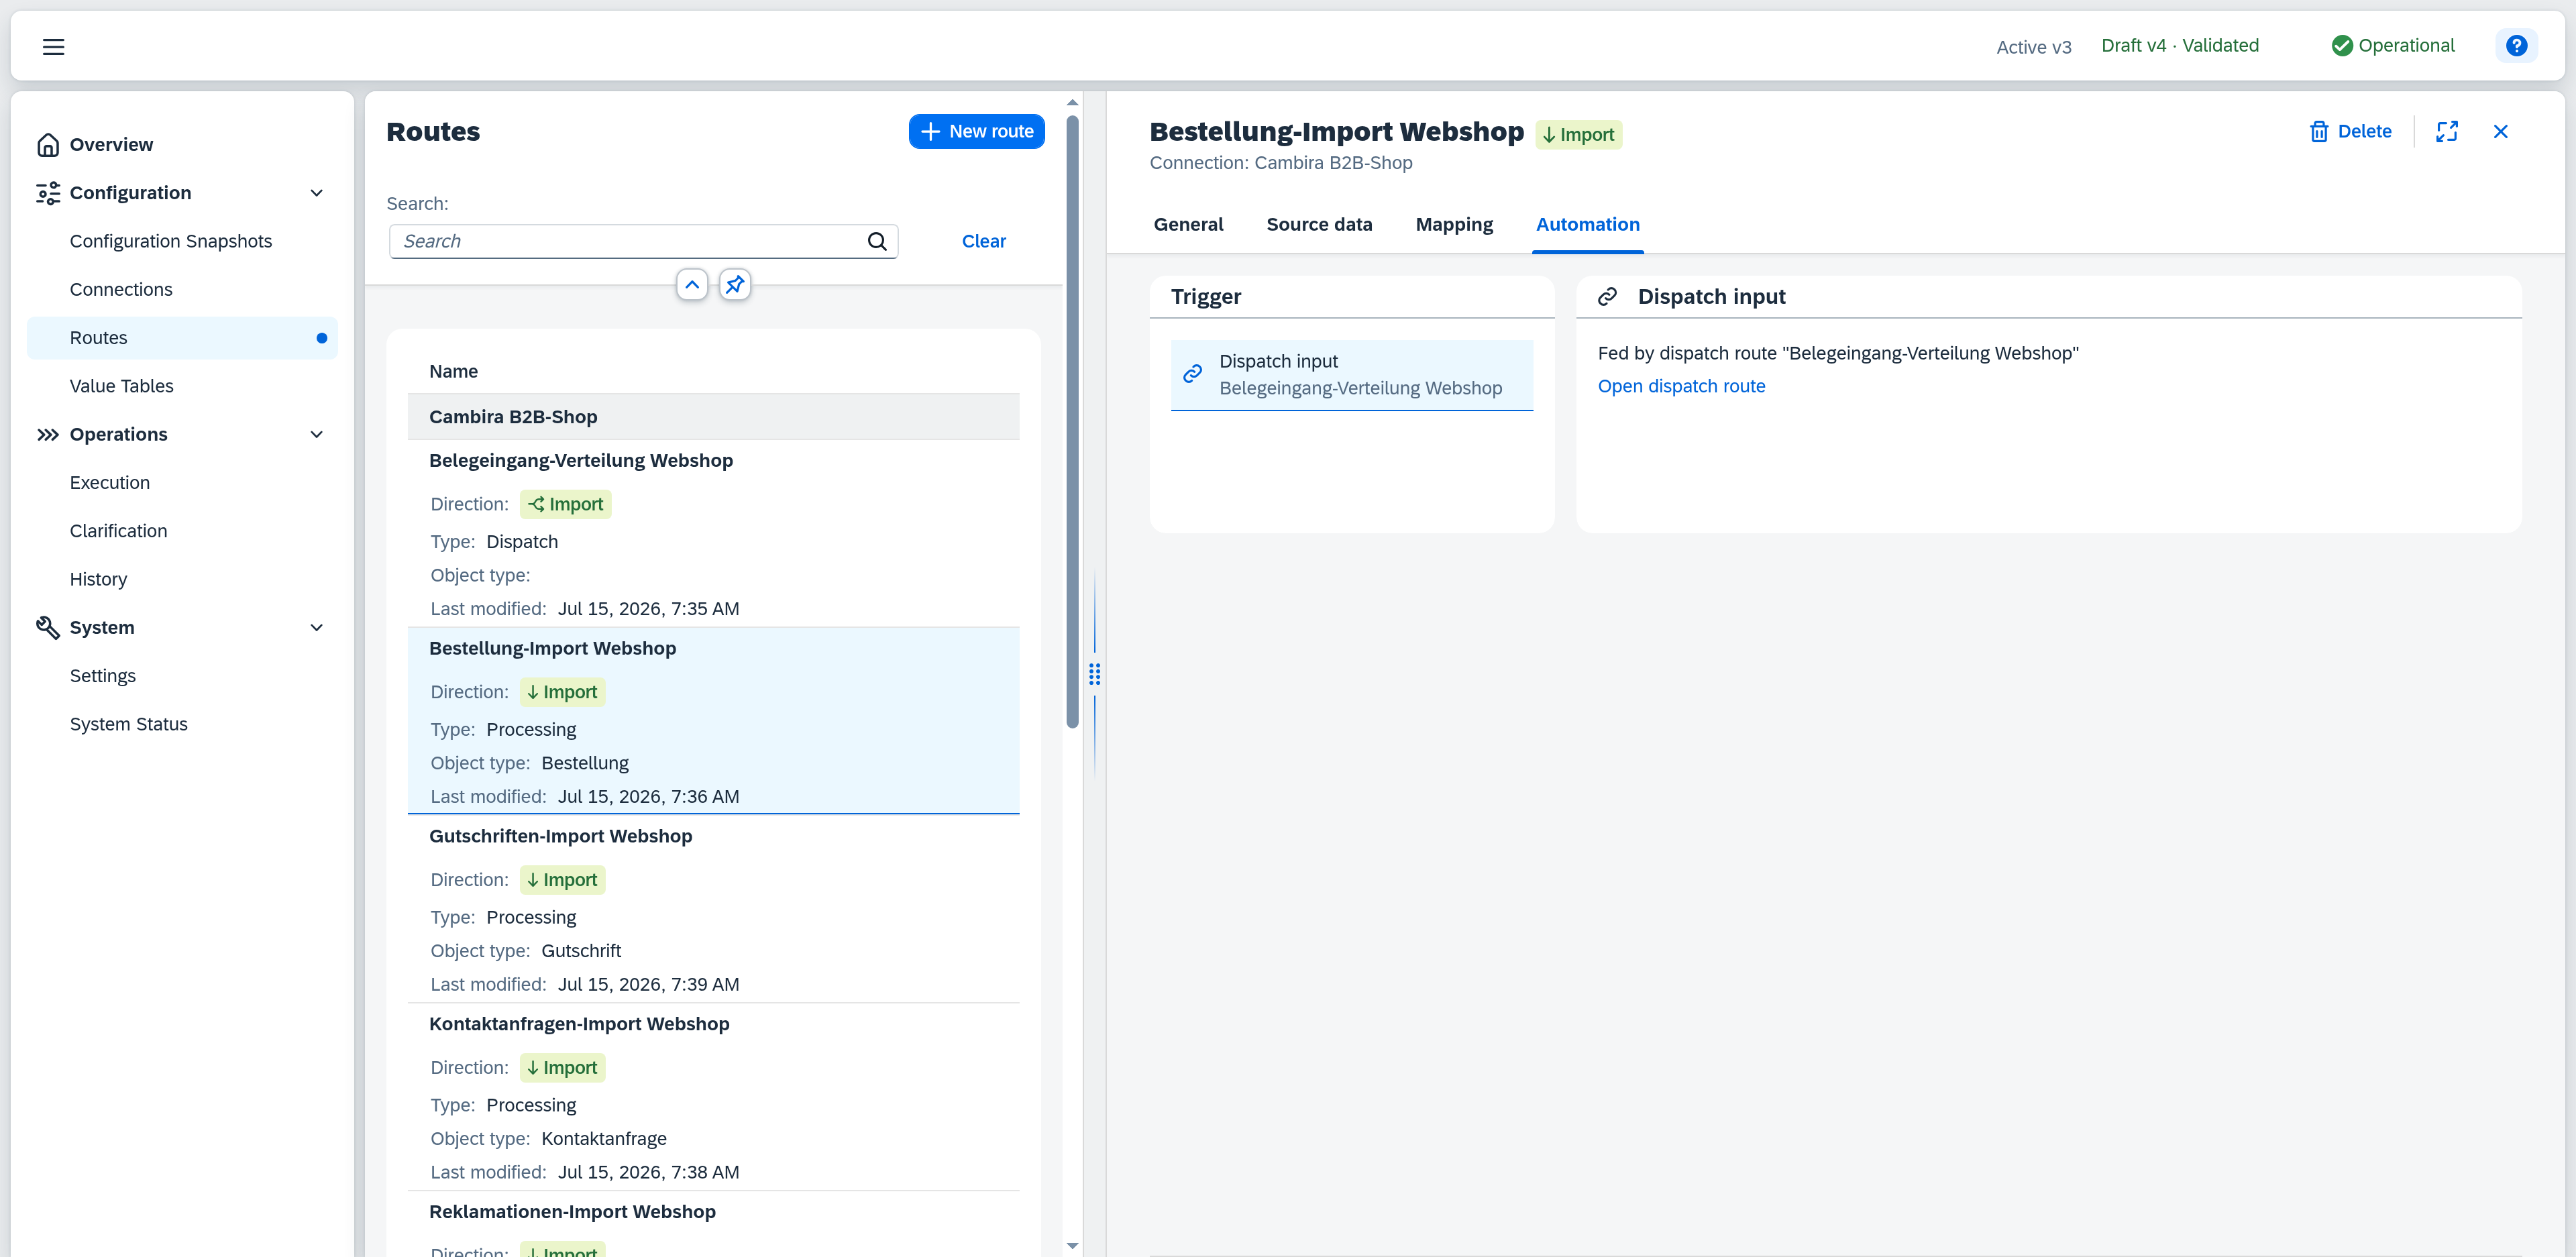Select Dispatch input trigger item

(1351, 375)
